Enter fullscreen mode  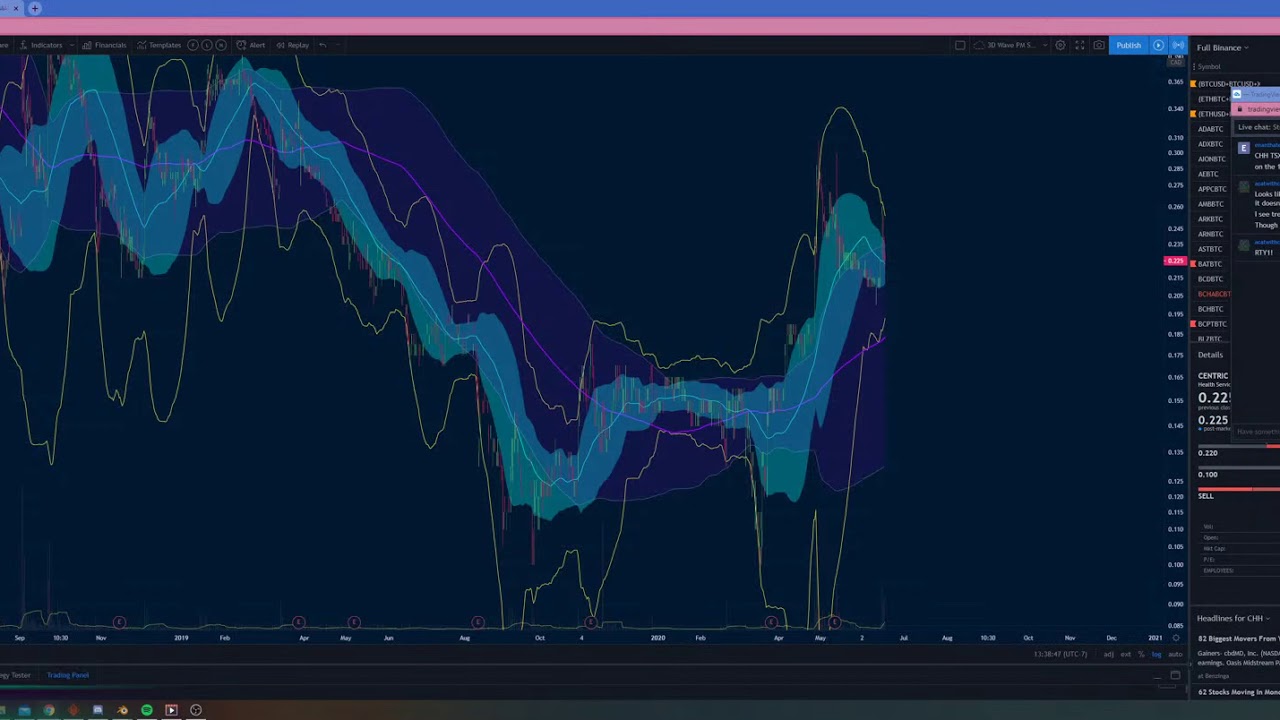[1080, 45]
